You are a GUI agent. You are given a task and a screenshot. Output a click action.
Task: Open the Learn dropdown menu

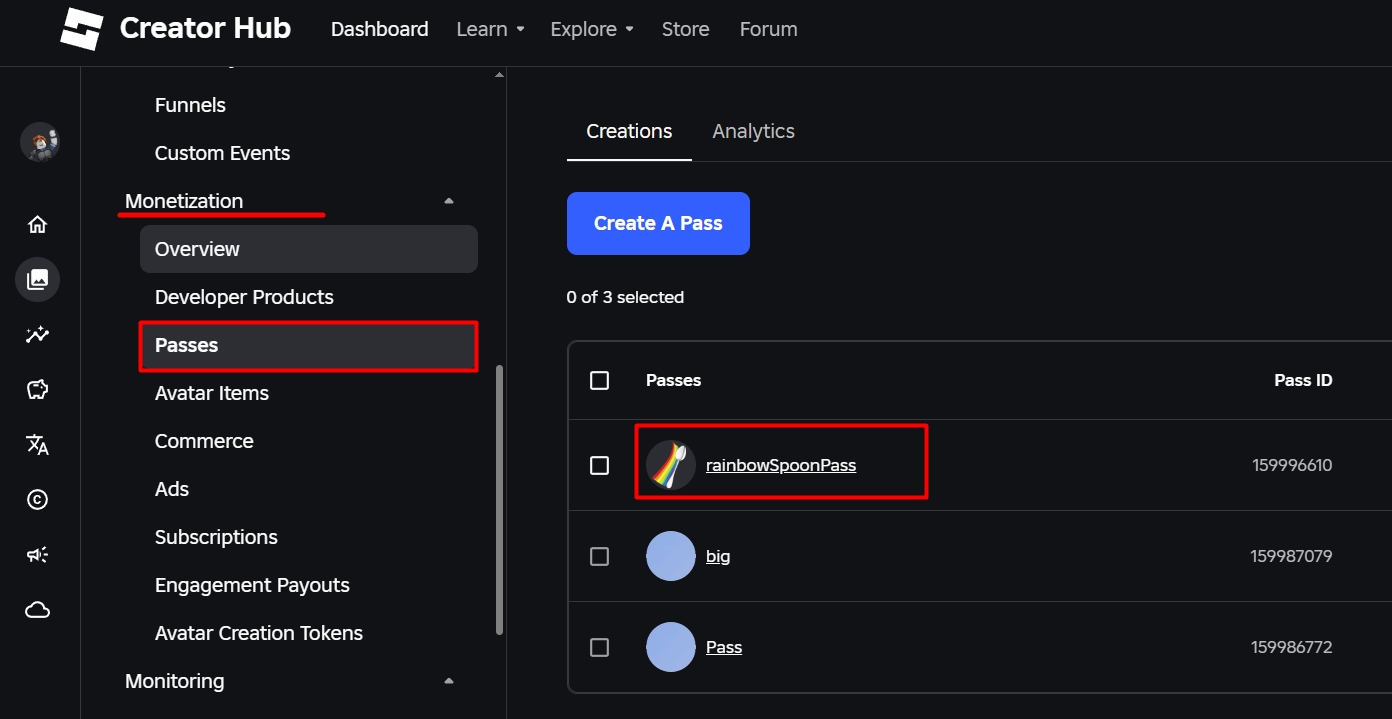pyautogui.click(x=490, y=29)
